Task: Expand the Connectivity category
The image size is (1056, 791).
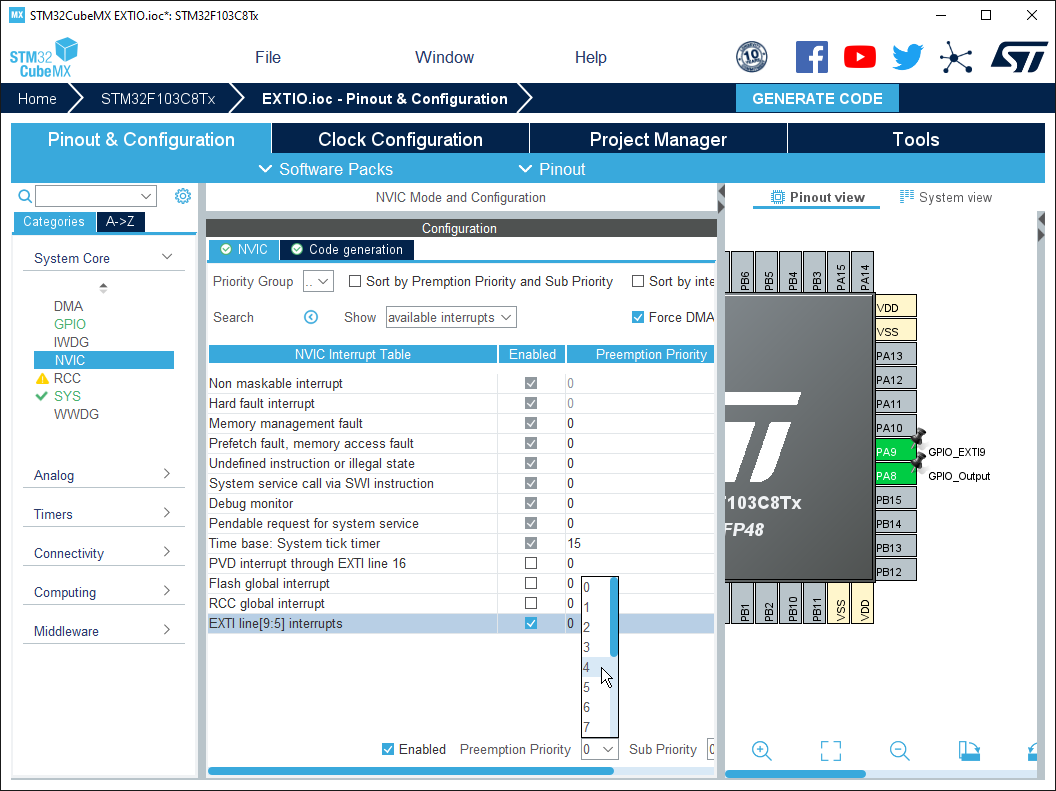Action: [167, 552]
